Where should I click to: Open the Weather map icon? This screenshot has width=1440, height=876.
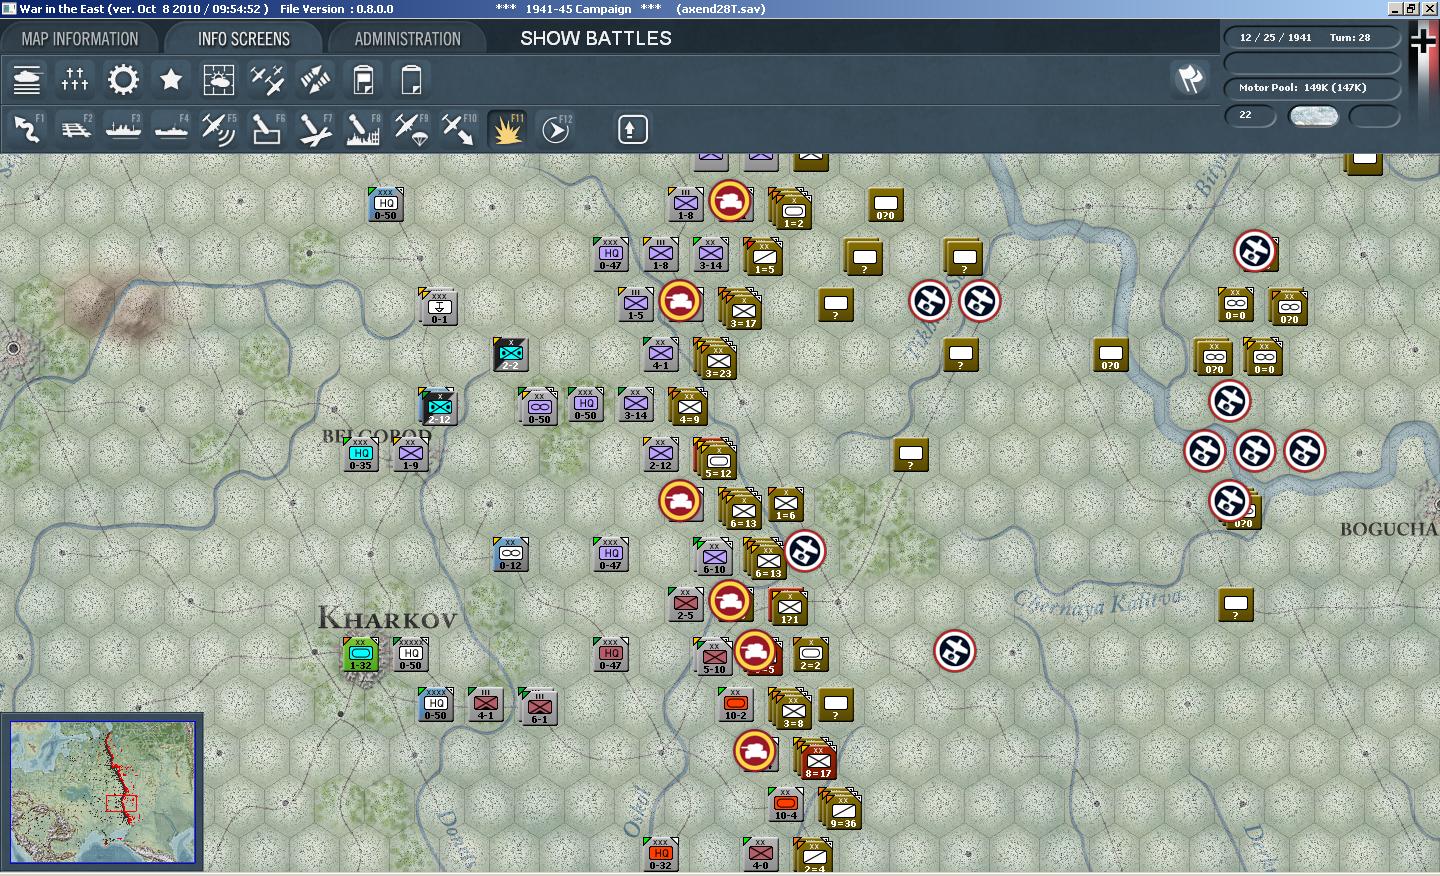219,80
